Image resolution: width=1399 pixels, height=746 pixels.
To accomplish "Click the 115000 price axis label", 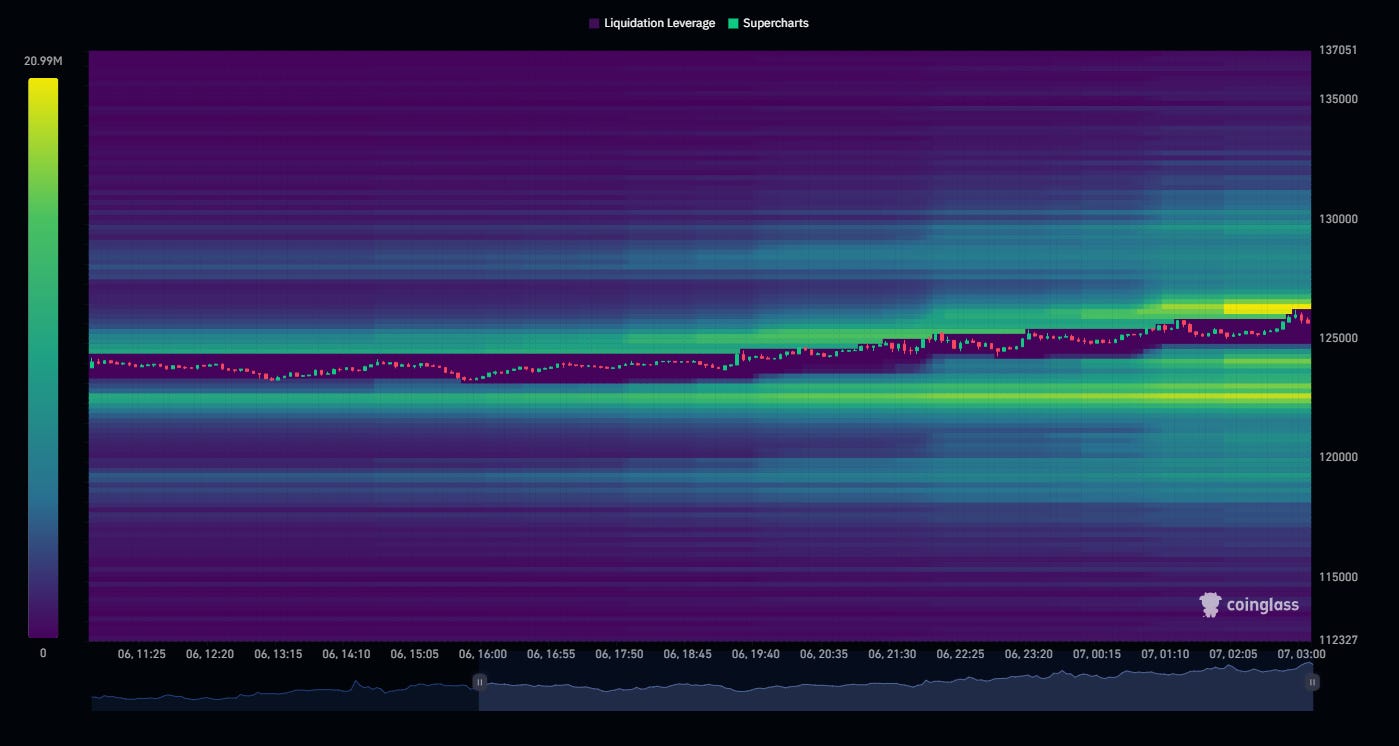I will (1337, 577).
